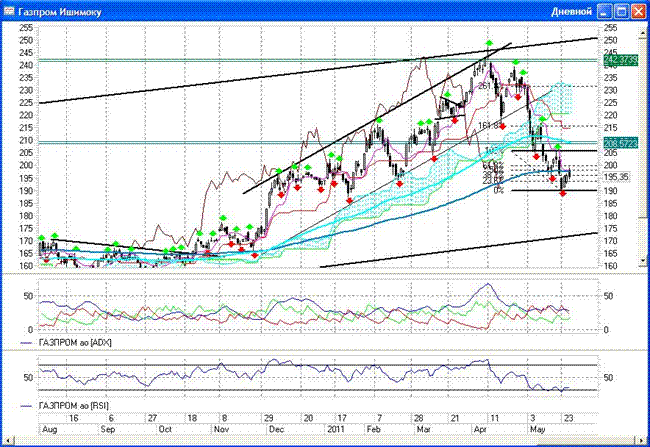Click the 250 value on right price scale
The height and width of the screenshot is (447, 650).
point(611,40)
